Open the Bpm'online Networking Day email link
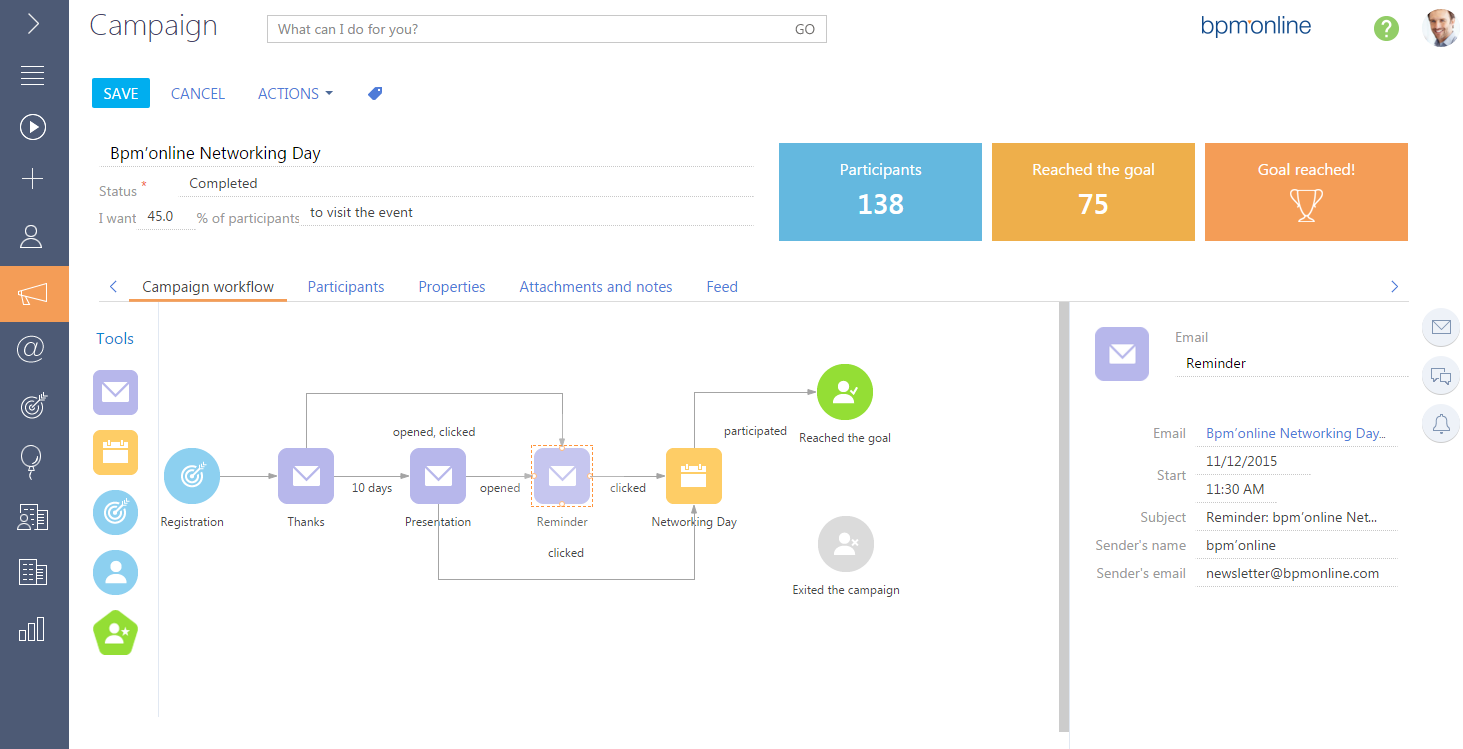 pyautogui.click(x=1295, y=433)
